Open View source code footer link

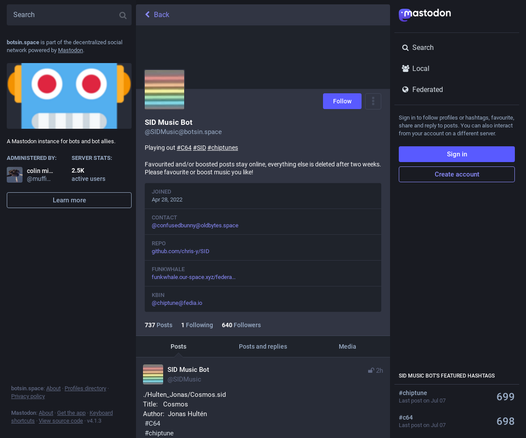61,421
